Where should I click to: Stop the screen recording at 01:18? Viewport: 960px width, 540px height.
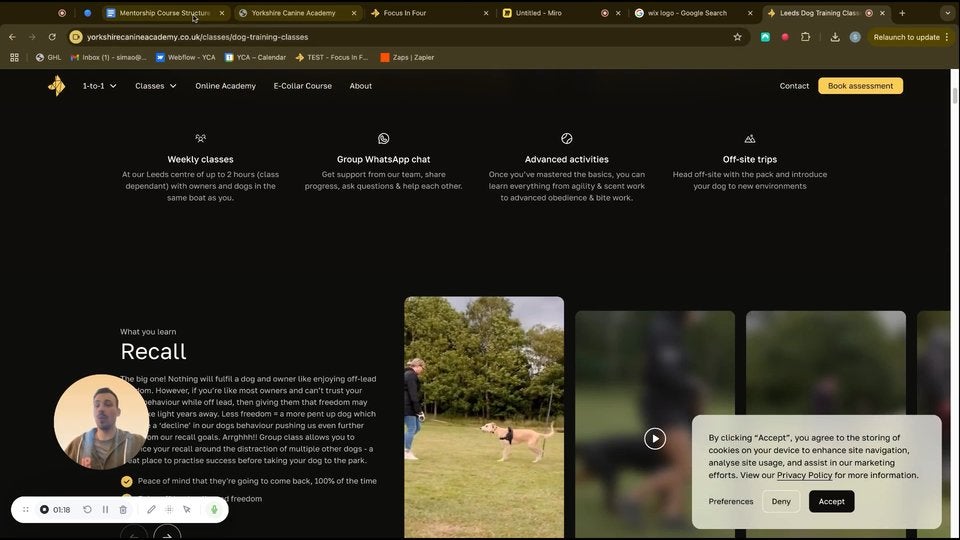point(45,509)
